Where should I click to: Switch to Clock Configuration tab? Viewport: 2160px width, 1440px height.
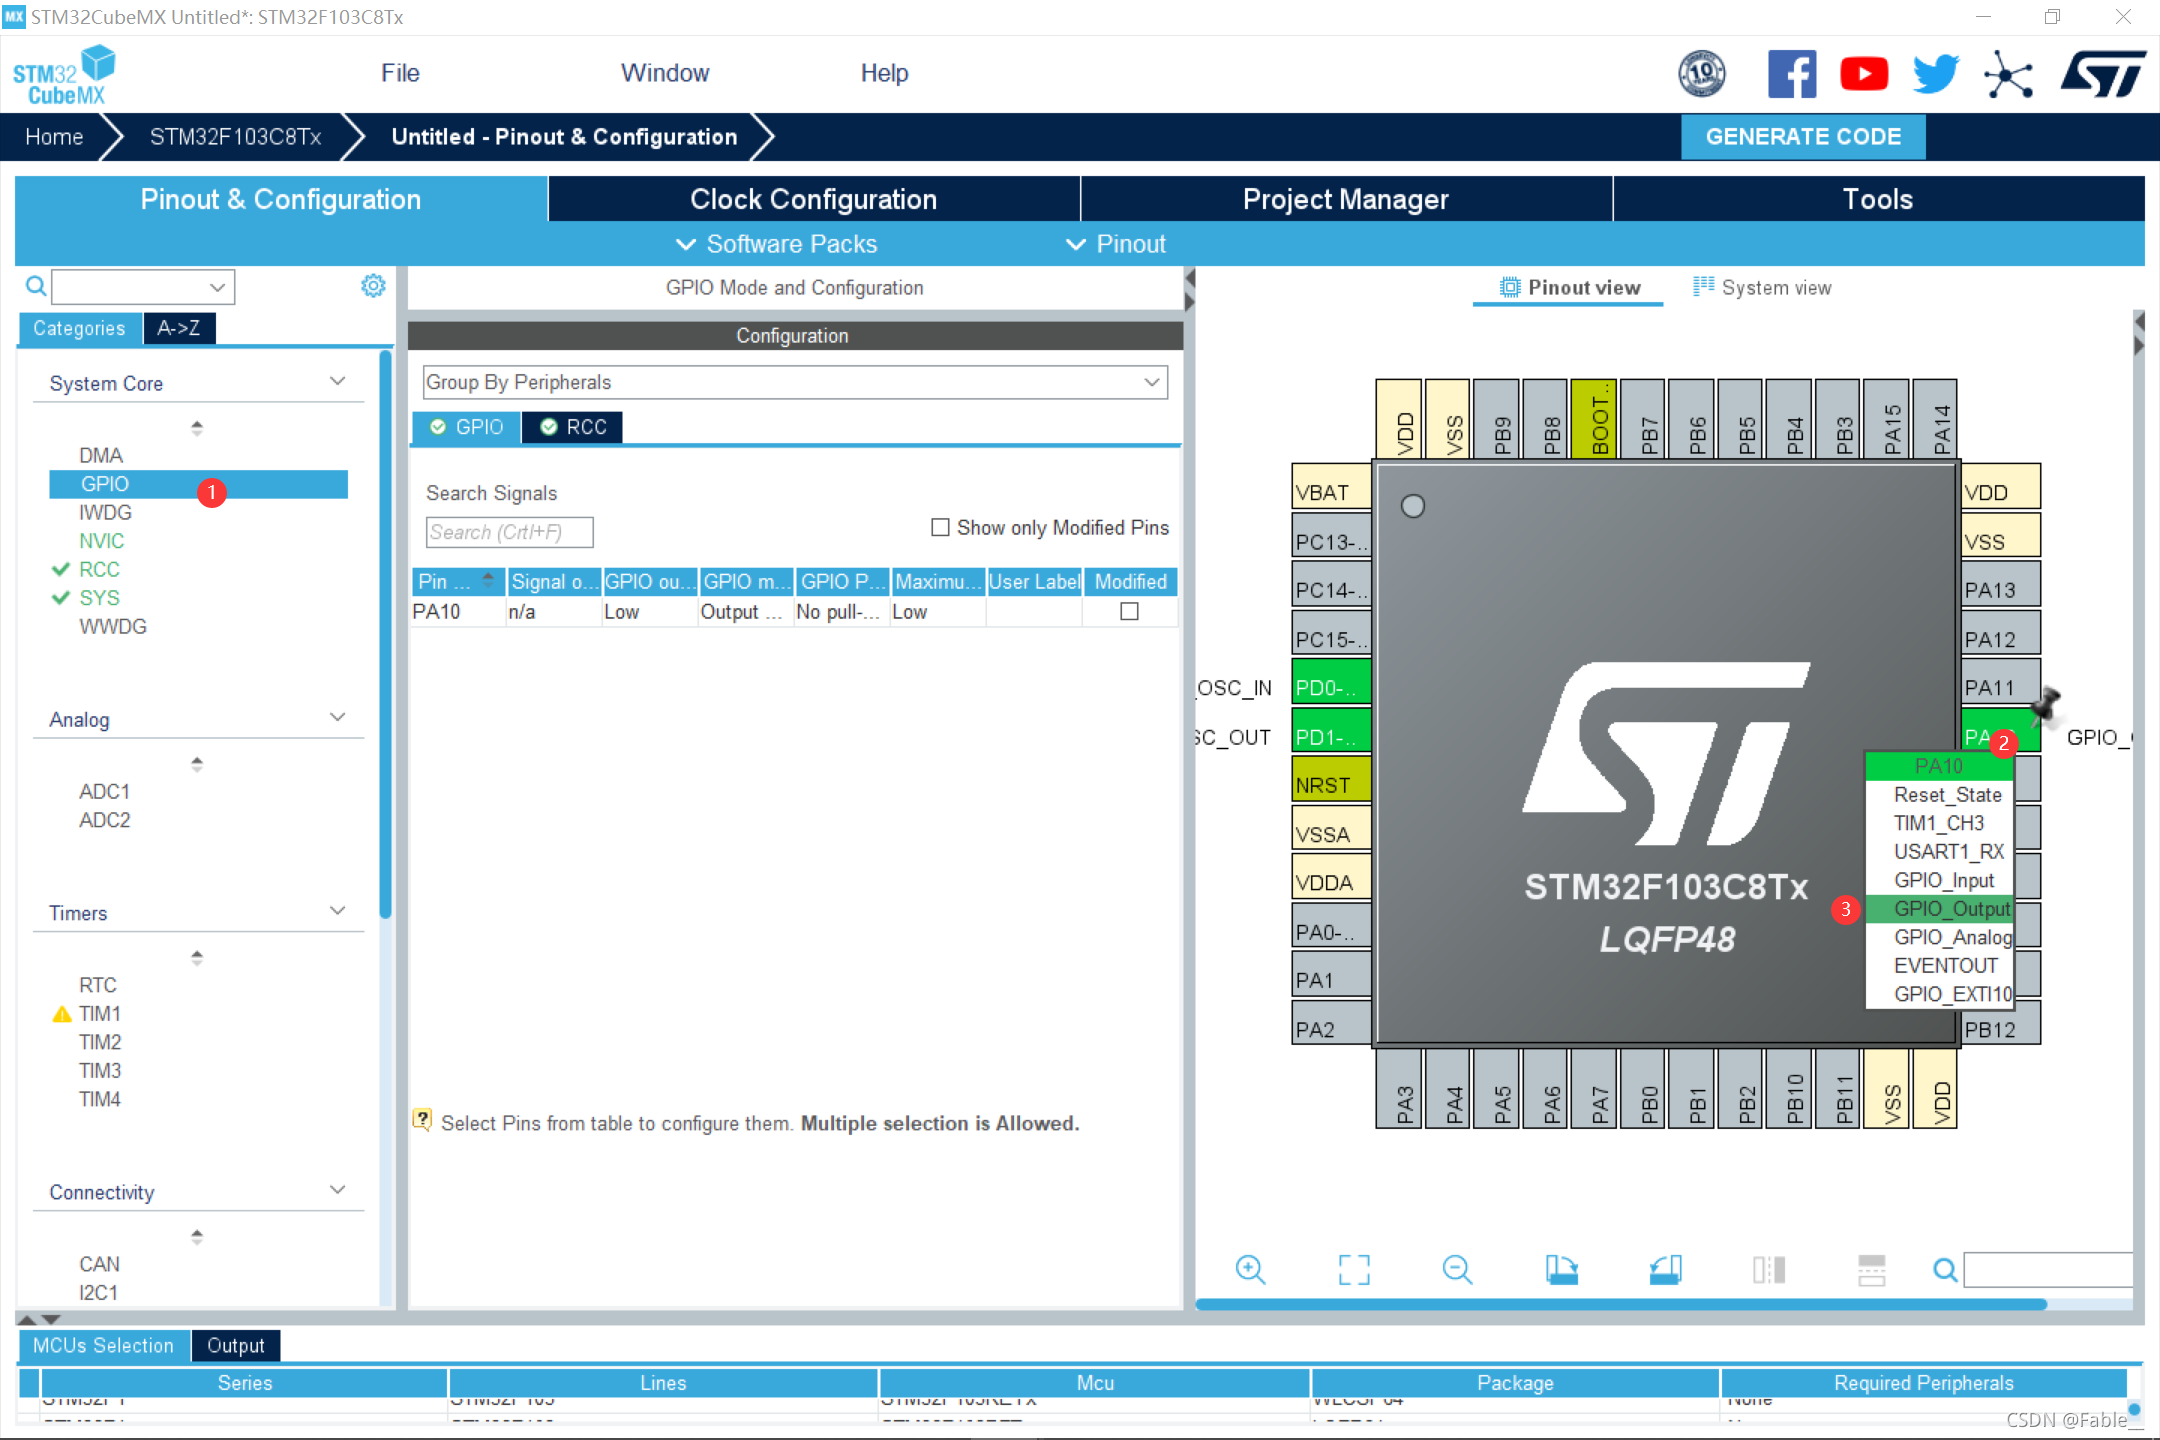[815, 199]
